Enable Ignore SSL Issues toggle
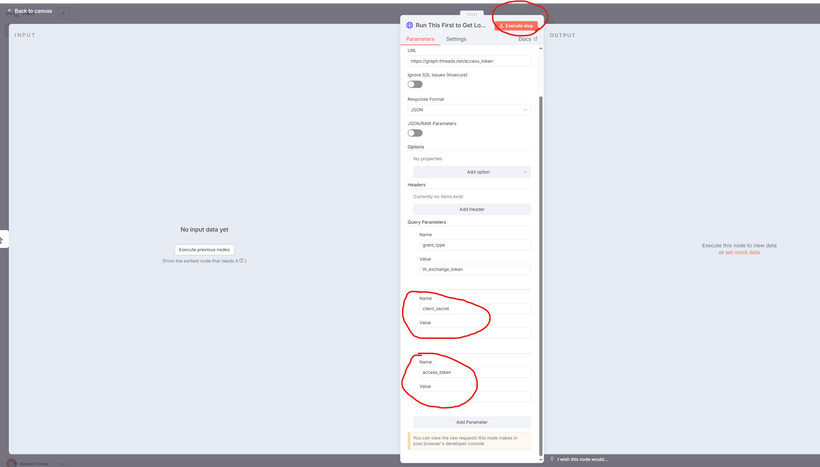 tap(415, 84)
